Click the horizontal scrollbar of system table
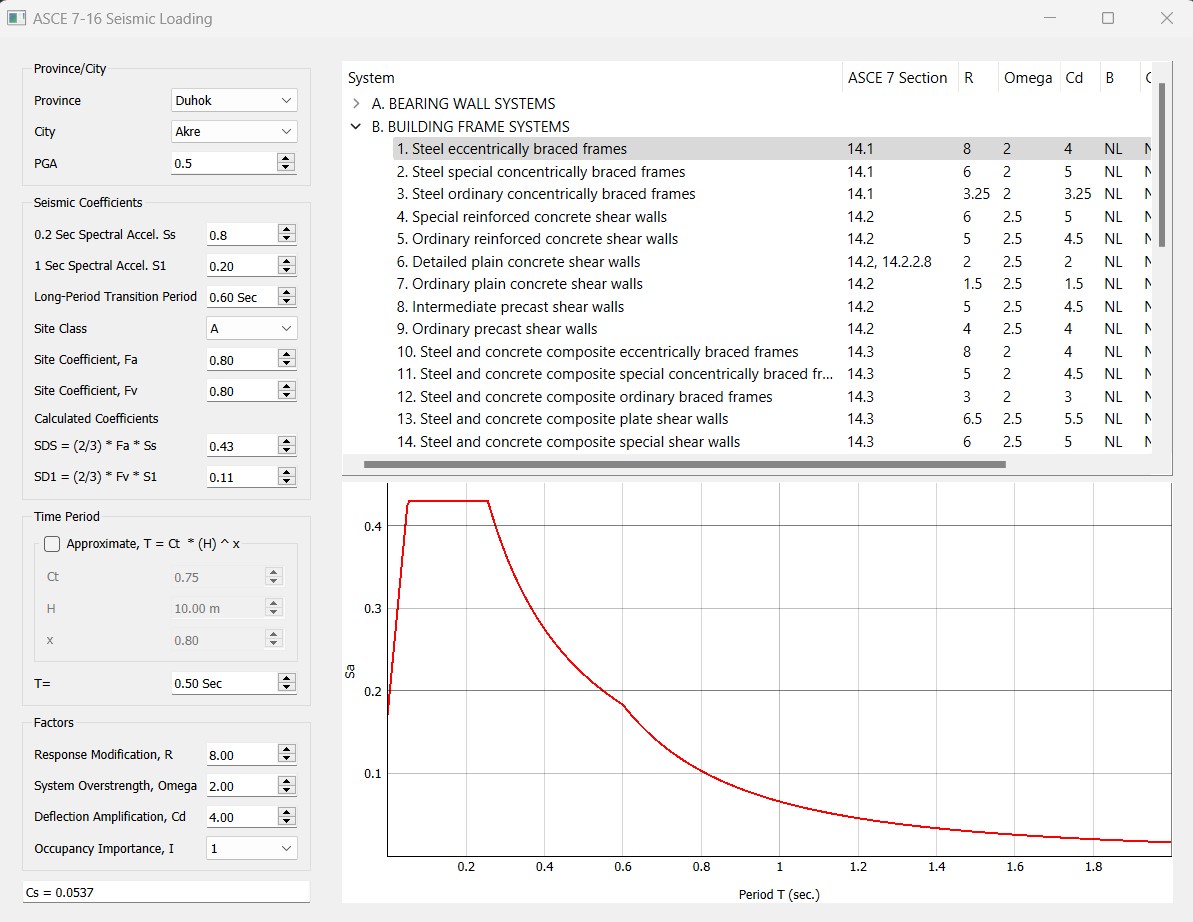This screenshot has width=1193, height=922. [685, 464]
